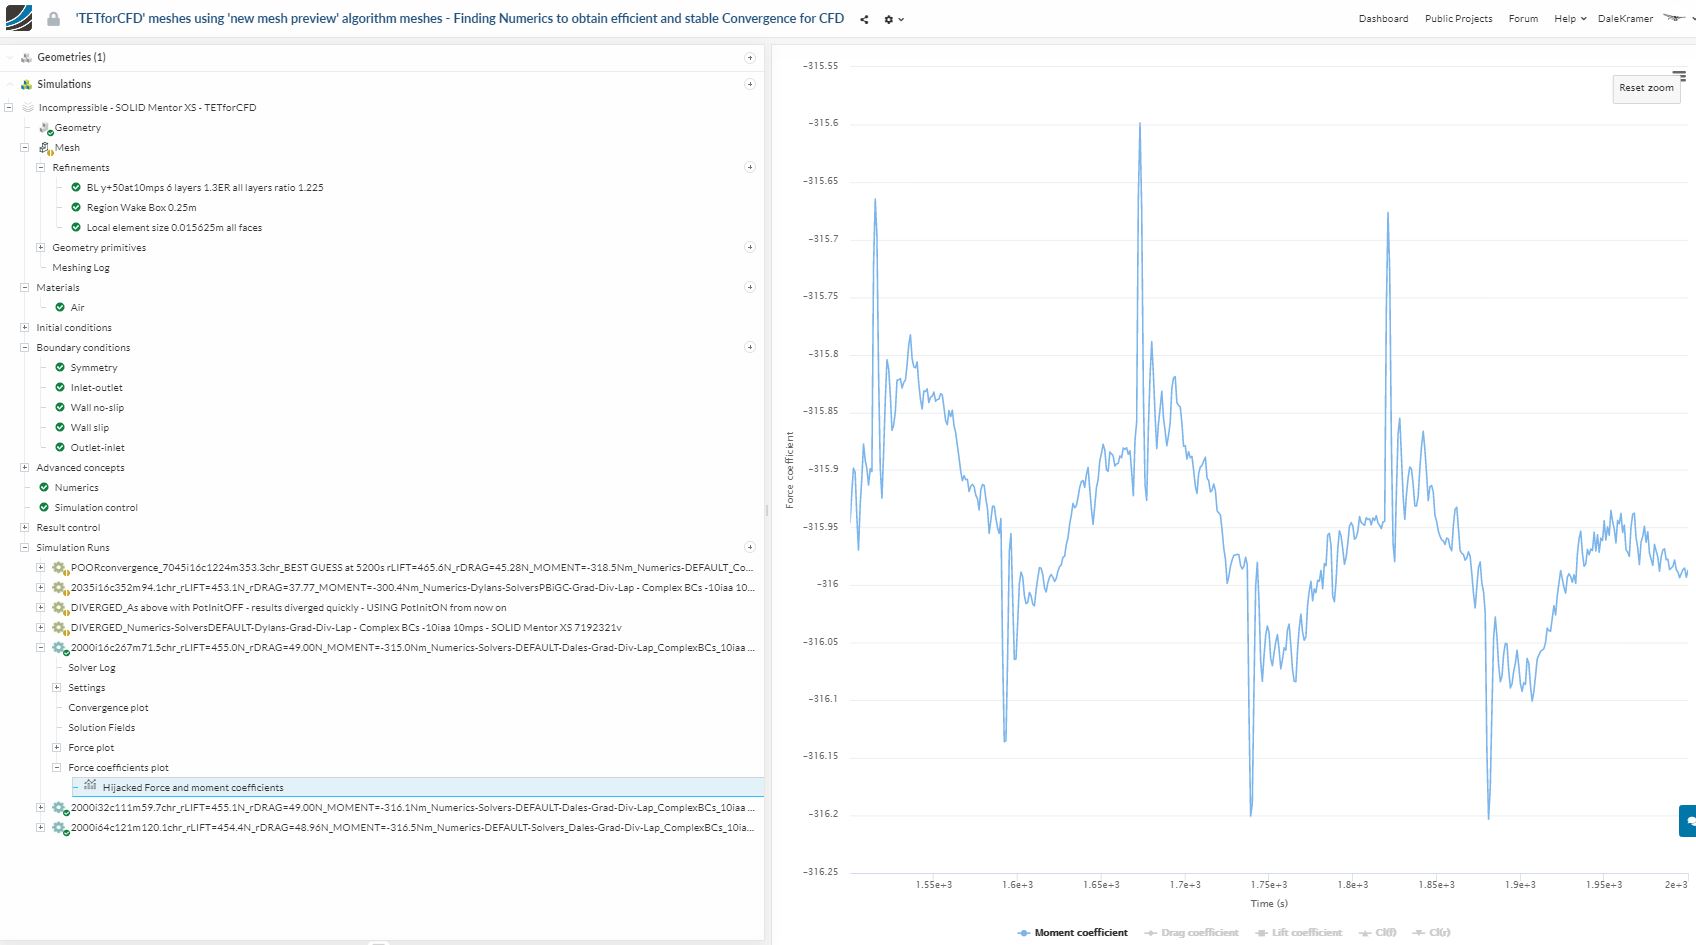1696x945 pixels.
Task: Open the chart hamburger context menu
Action: pyautogui.click(x=1679, y=75)
